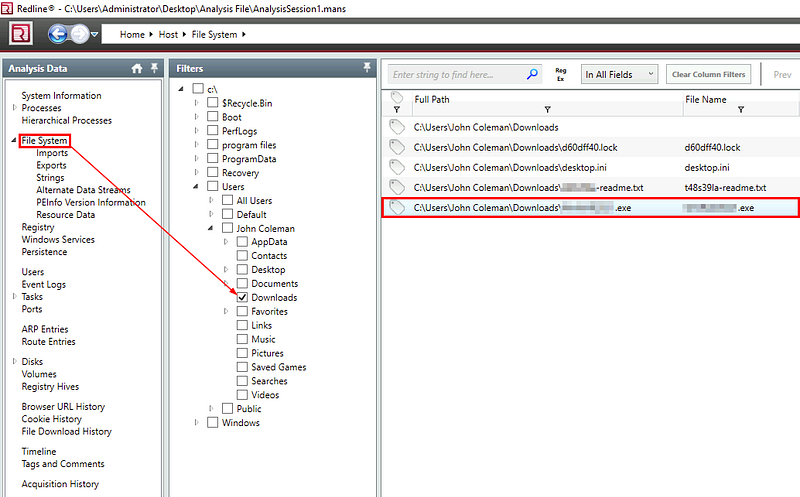Check the Boot folder checkbox
Screen dimensions: 800x497
tap(212, 116)
